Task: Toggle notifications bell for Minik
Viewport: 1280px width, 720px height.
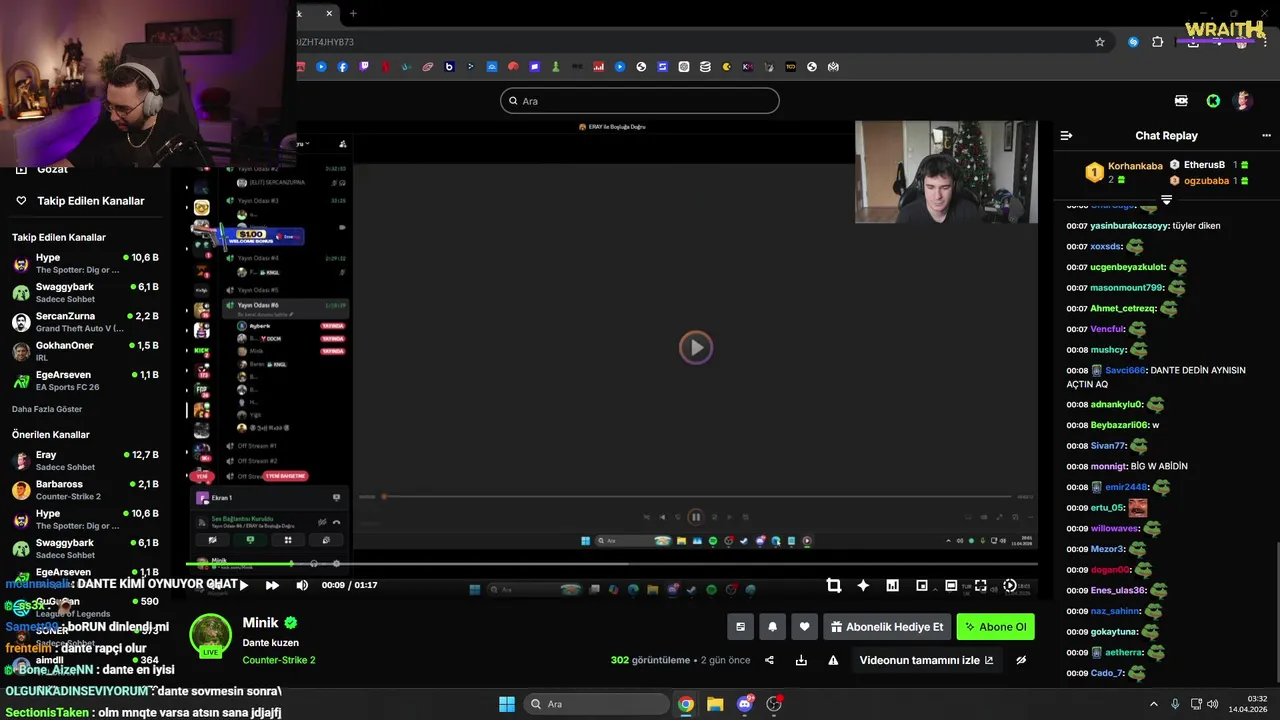Action: point(772,627)
